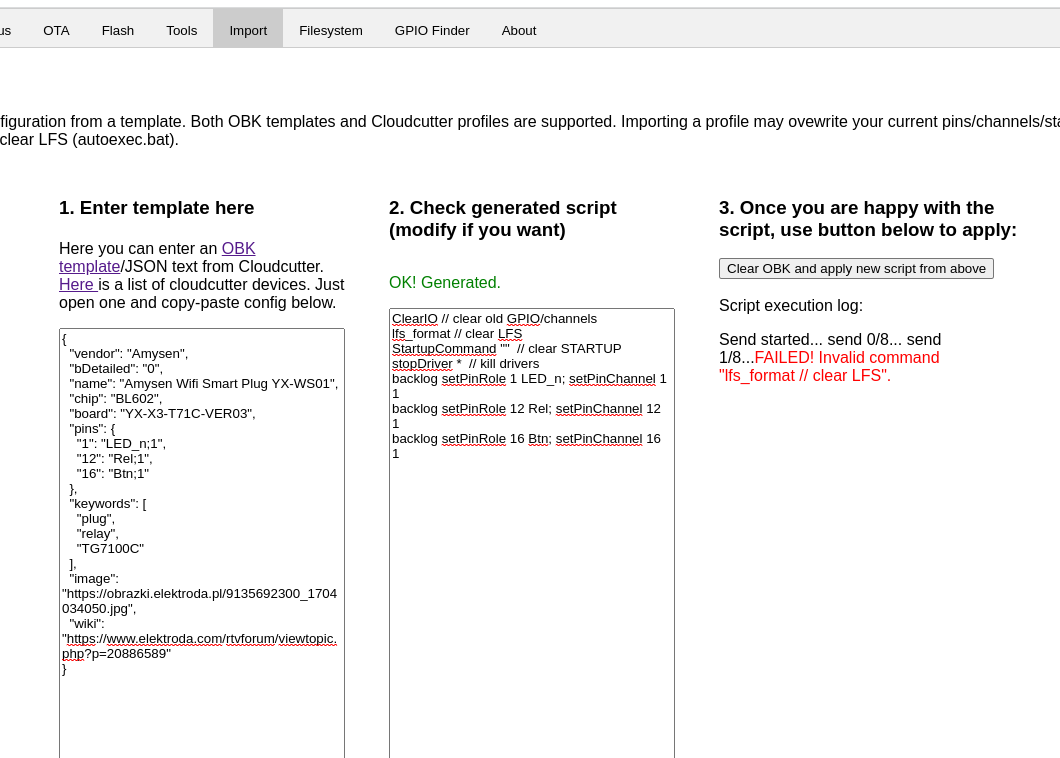
Task: Click the 'OK! Generated.' status message
Action: point(445,283)
